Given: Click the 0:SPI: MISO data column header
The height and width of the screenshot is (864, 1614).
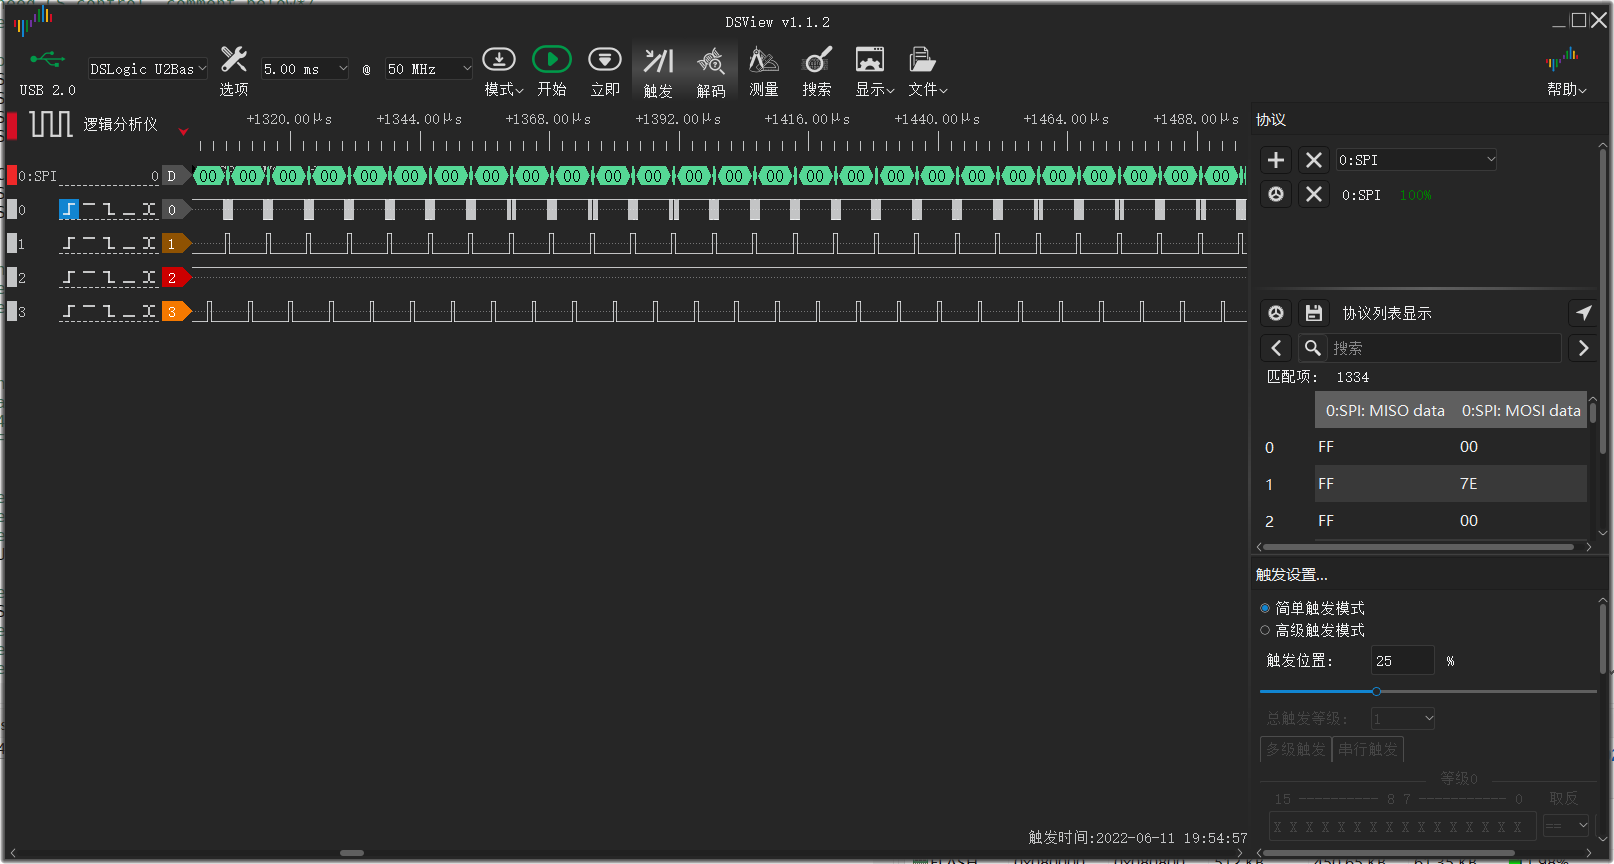Looking at the screenshot, I should click(1385, 410).
